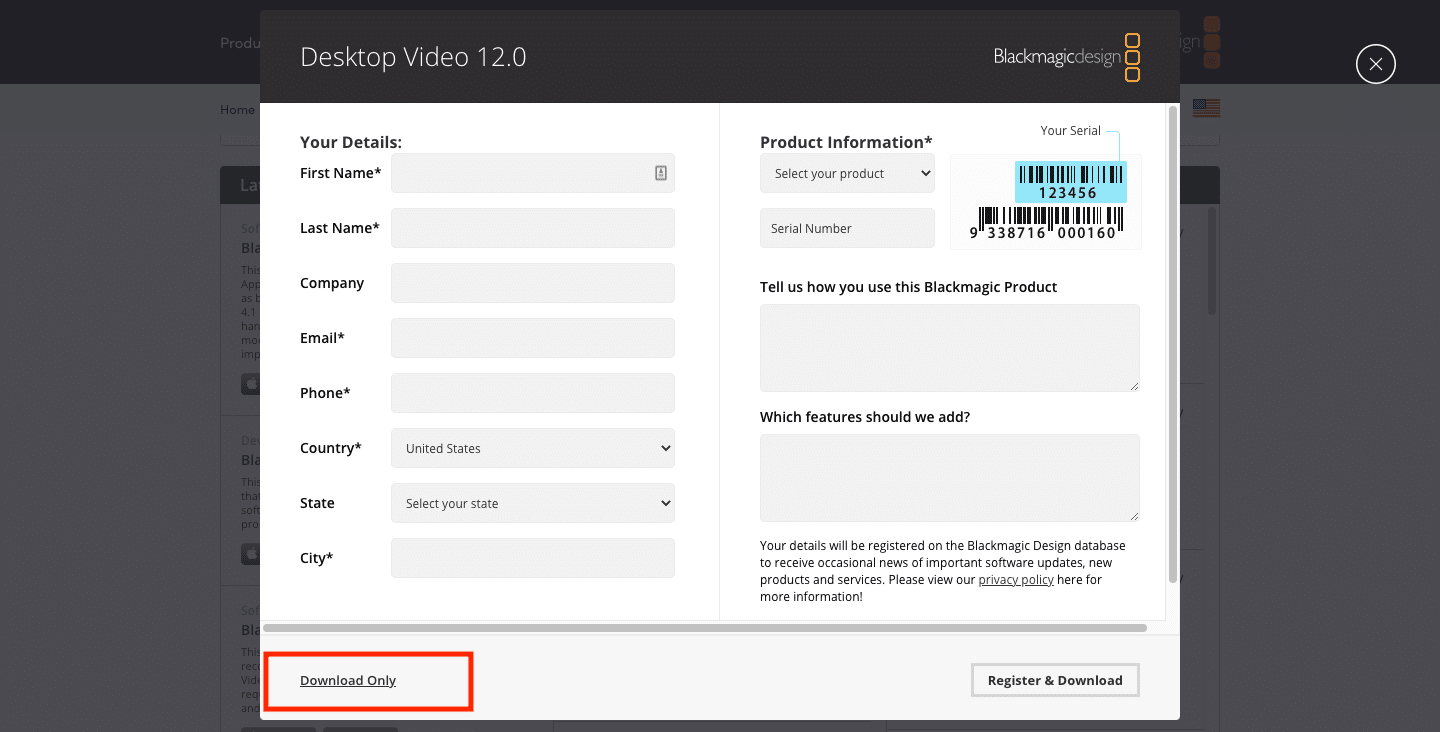
Task: Click the Product Information heading
Action: point(846,142)
